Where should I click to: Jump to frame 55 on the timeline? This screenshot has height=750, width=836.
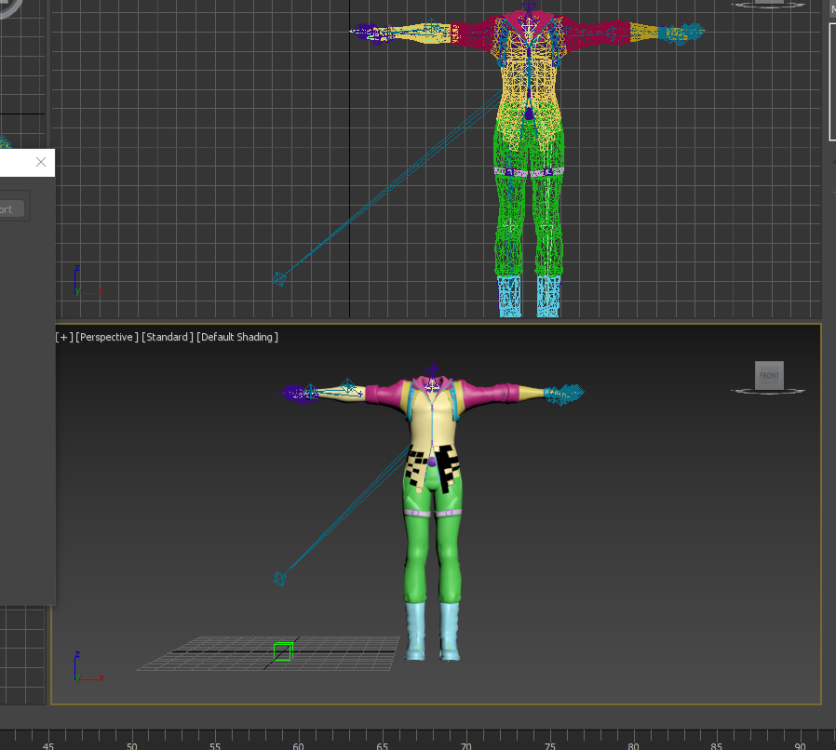tap(215, 745)
